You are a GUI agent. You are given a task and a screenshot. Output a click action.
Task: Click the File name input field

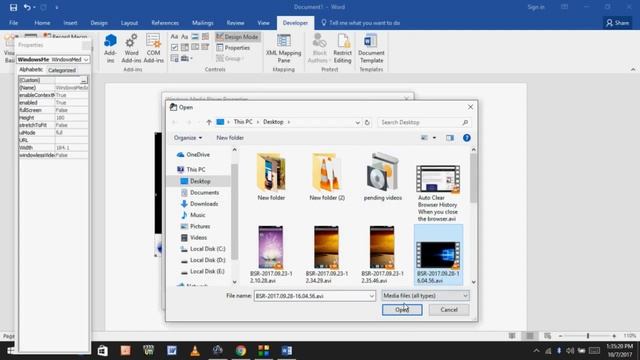[x=311, y=296]
